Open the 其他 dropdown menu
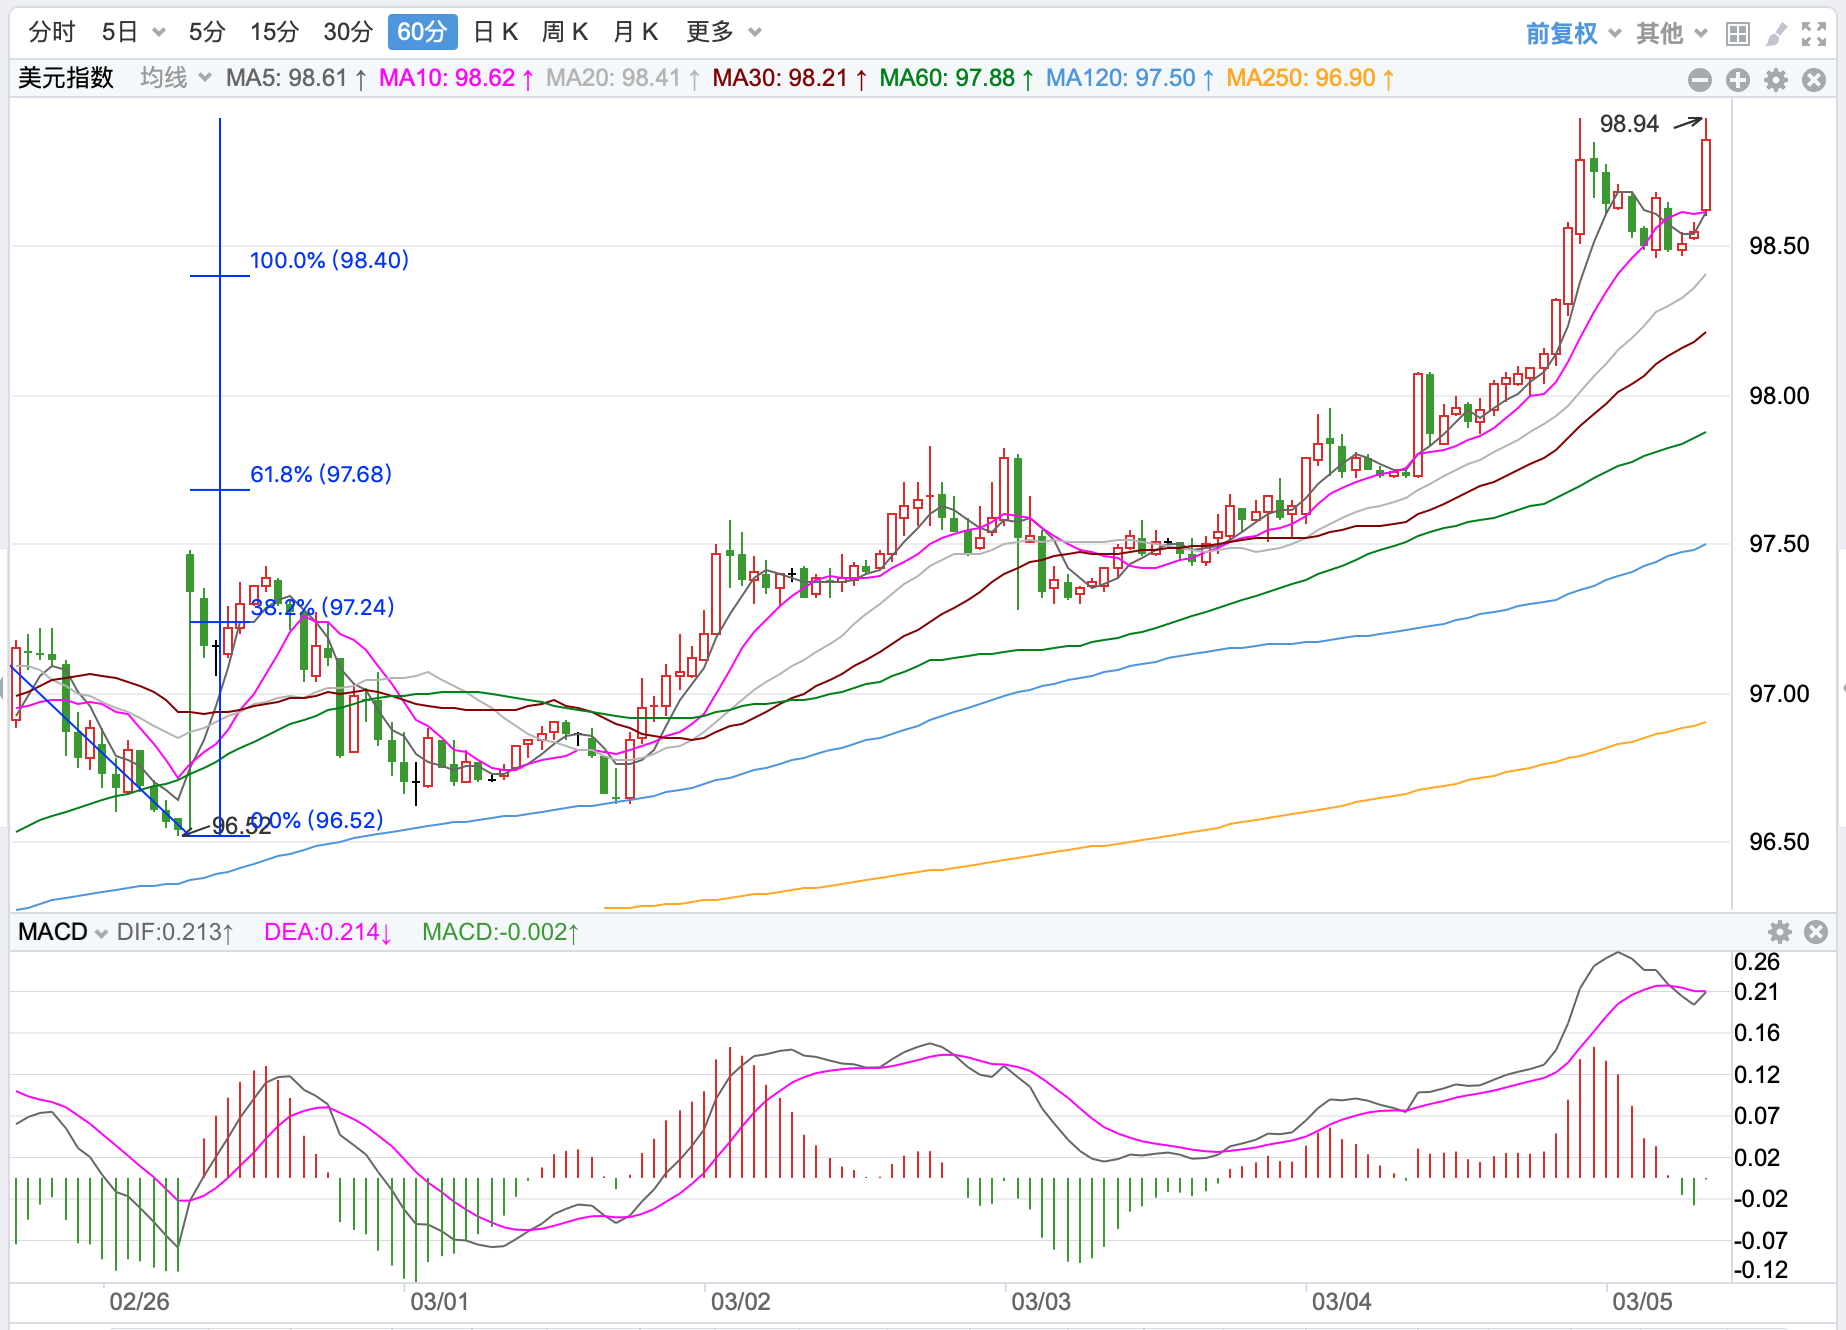 (1671, 34)
